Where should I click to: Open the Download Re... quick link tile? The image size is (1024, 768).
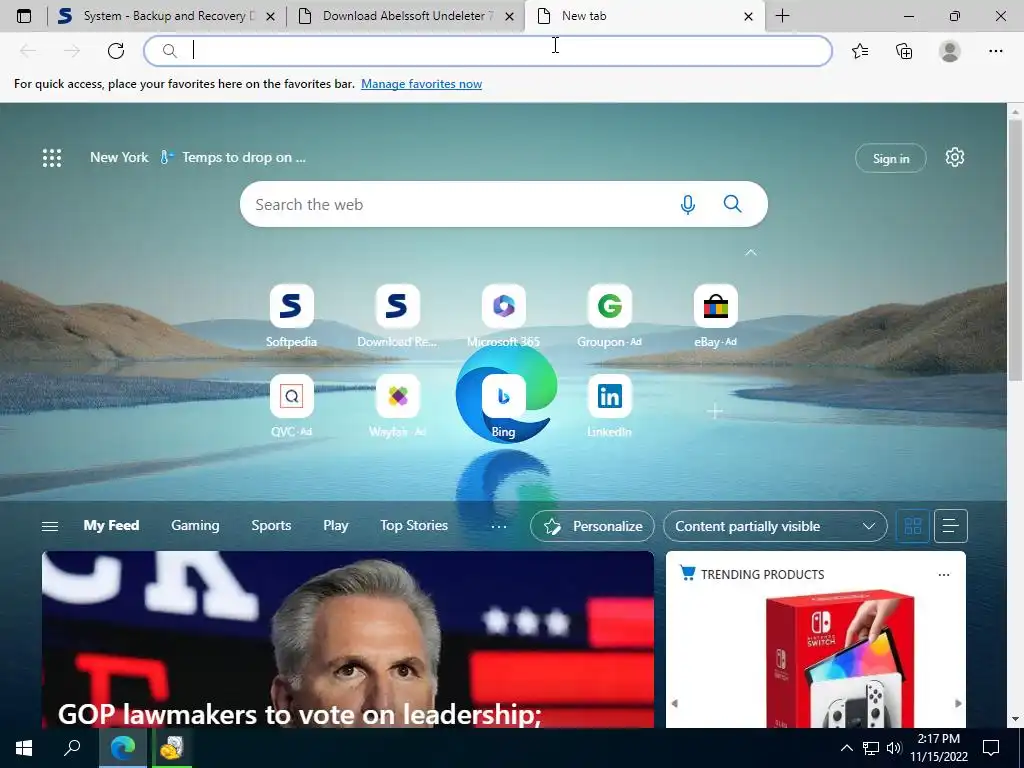[x=397, y=316]
